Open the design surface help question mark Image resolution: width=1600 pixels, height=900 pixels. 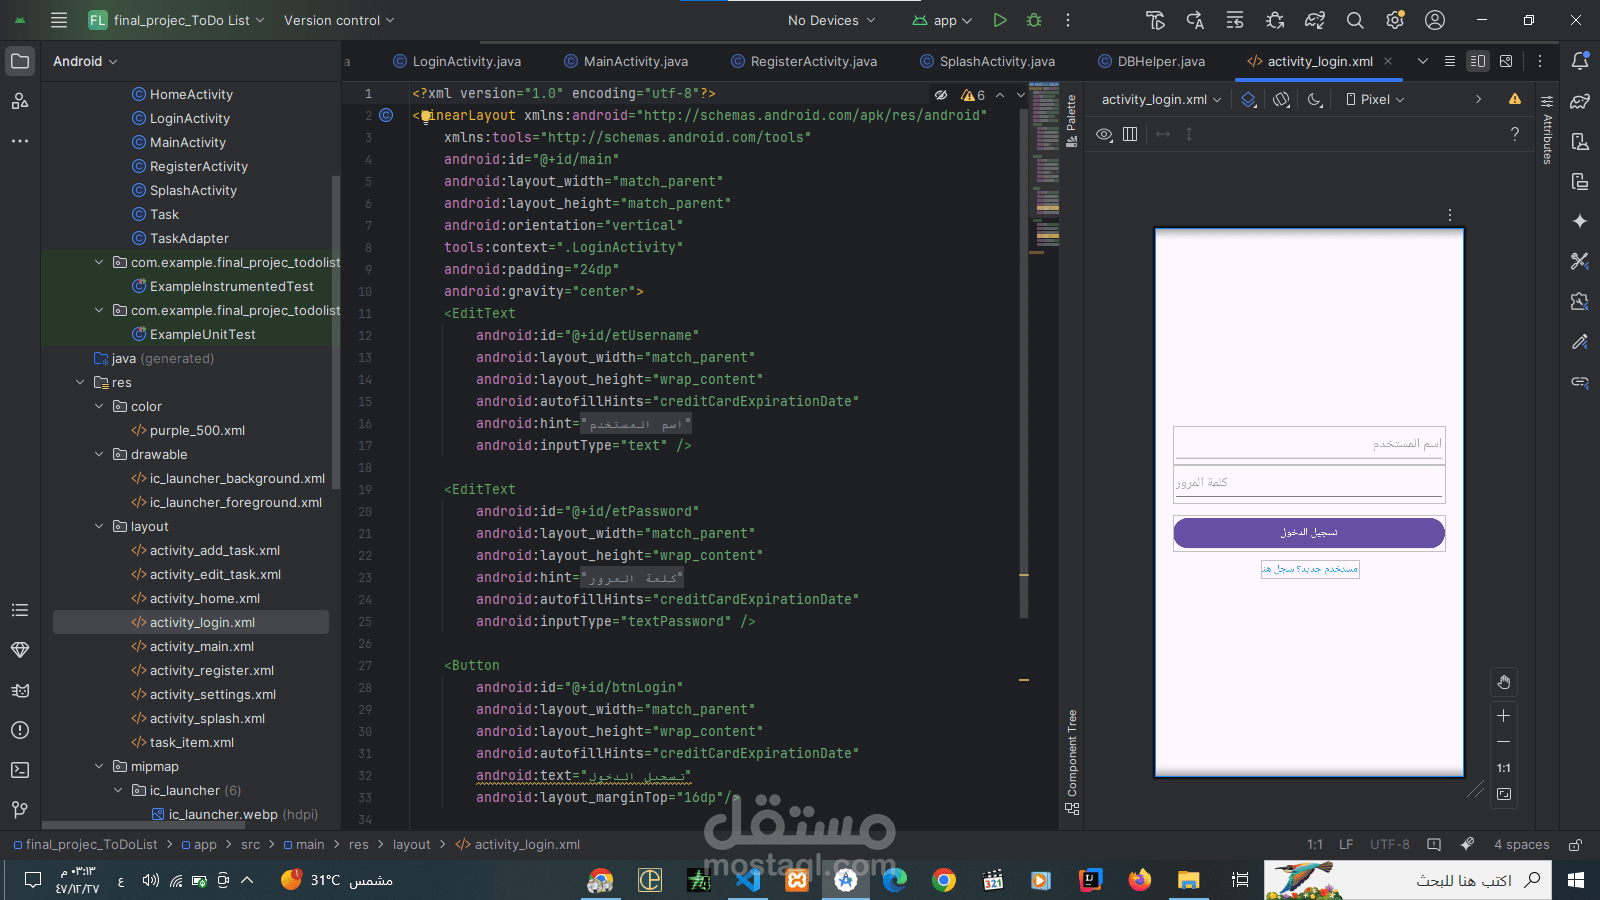pos(1515,134)
